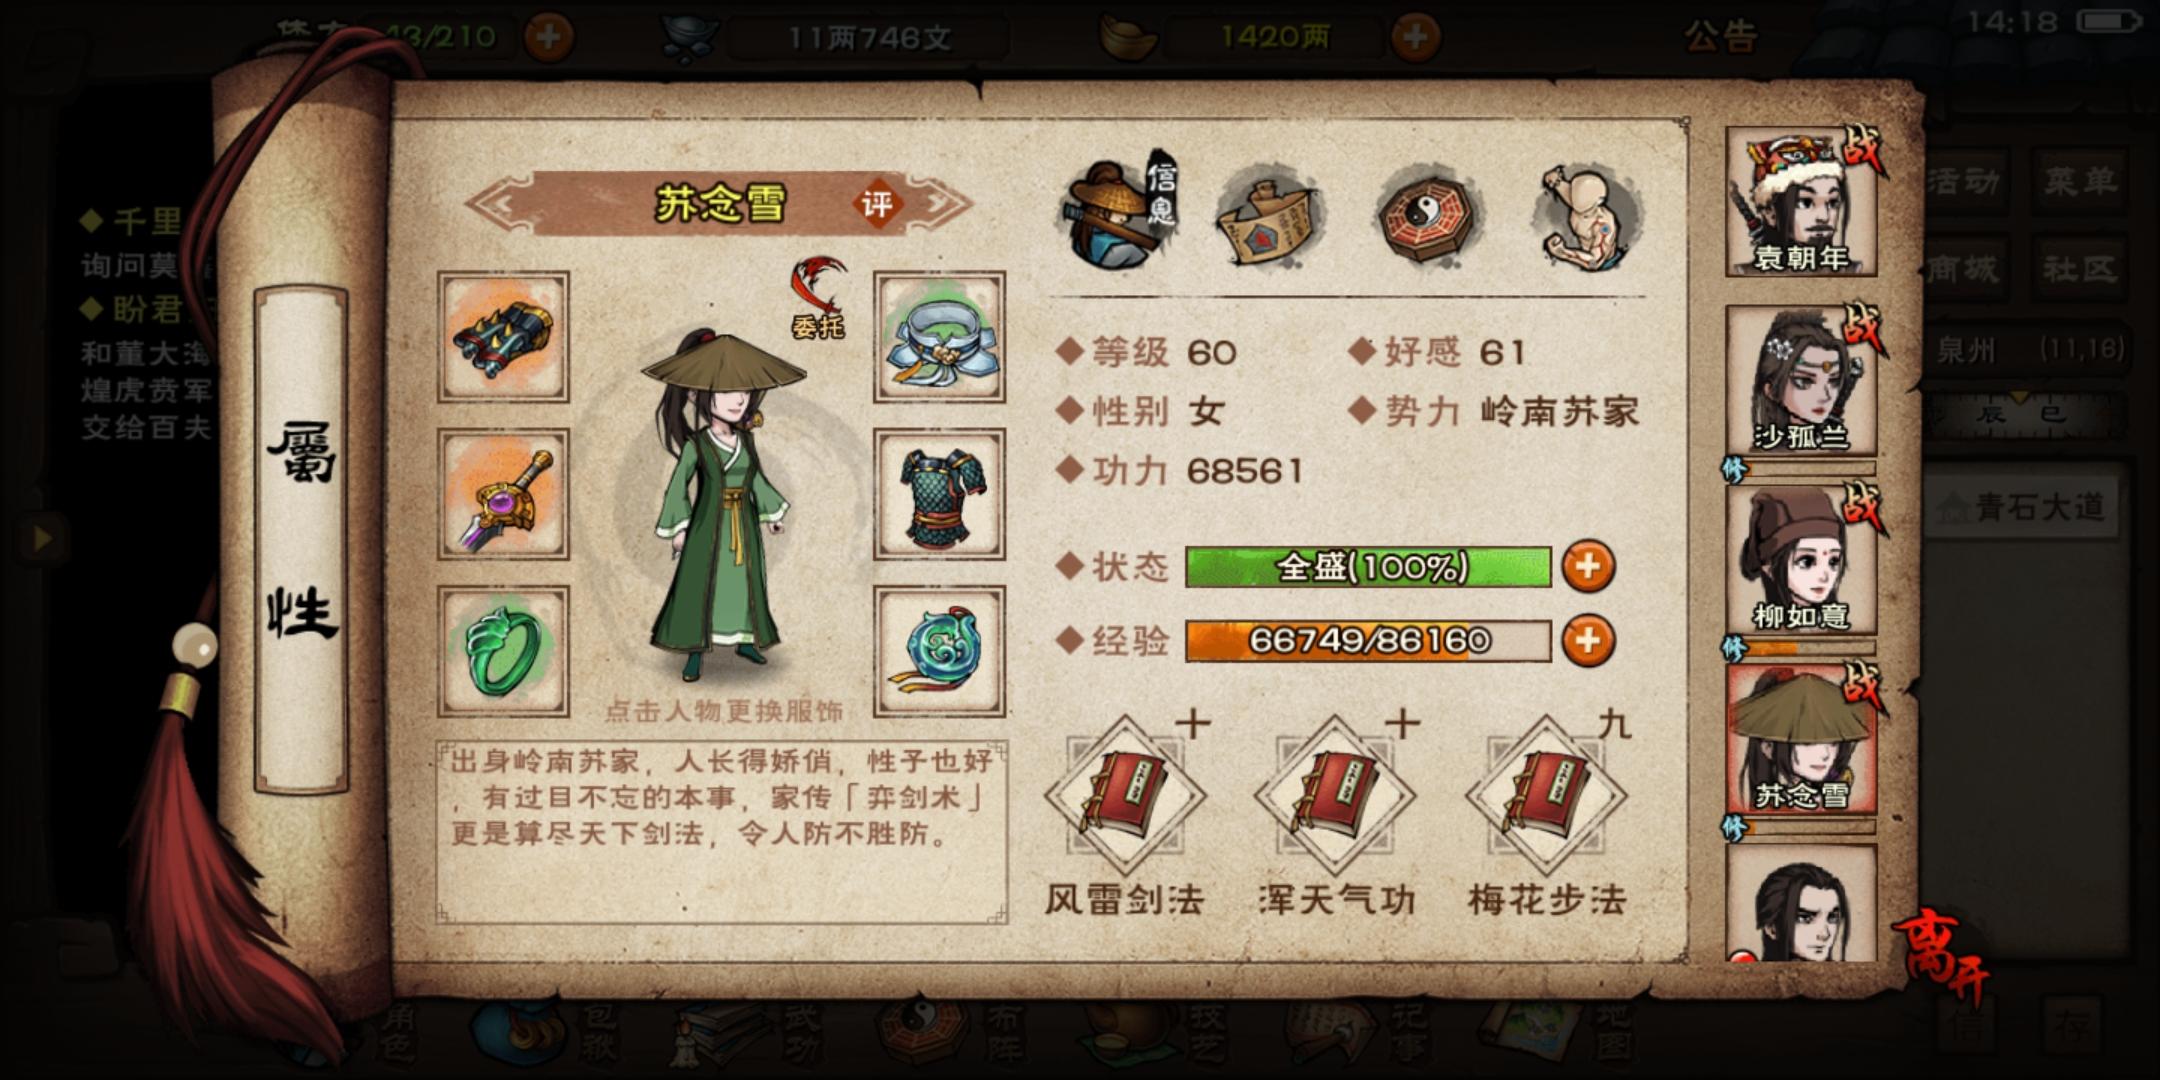Add experience with plus beside 经验 bar
Image resolution: width=2160 pixels, height=1080 pixels.
(1588, 641)
